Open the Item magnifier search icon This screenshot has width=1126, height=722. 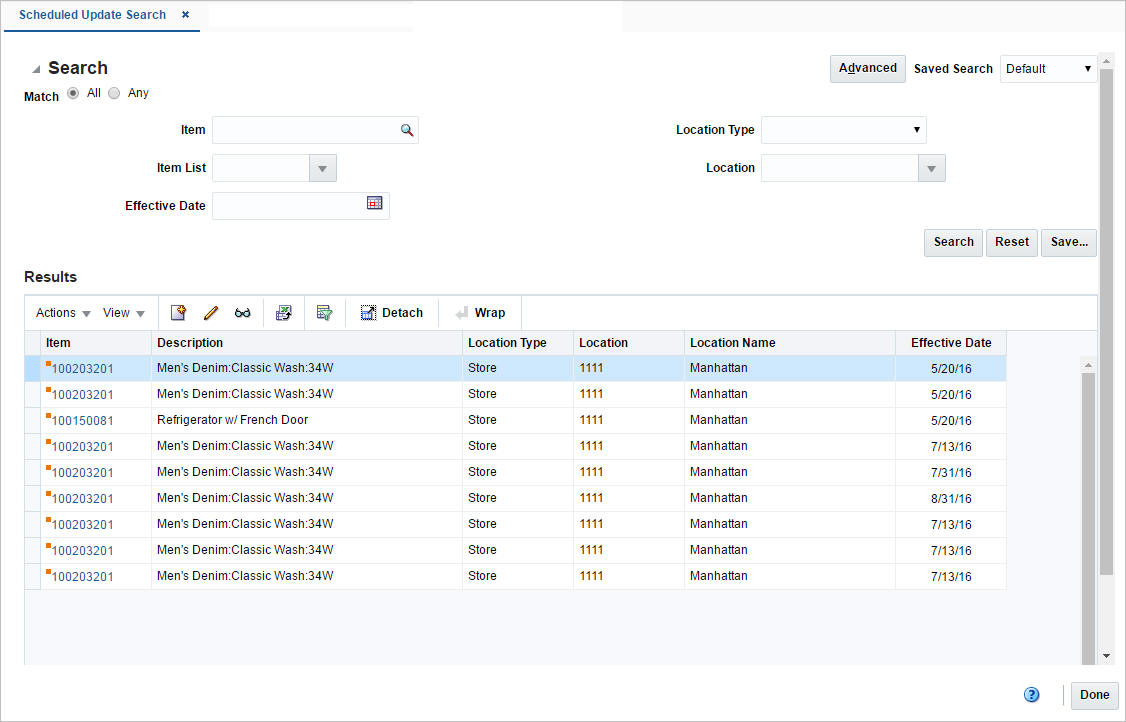click(406, 130)
